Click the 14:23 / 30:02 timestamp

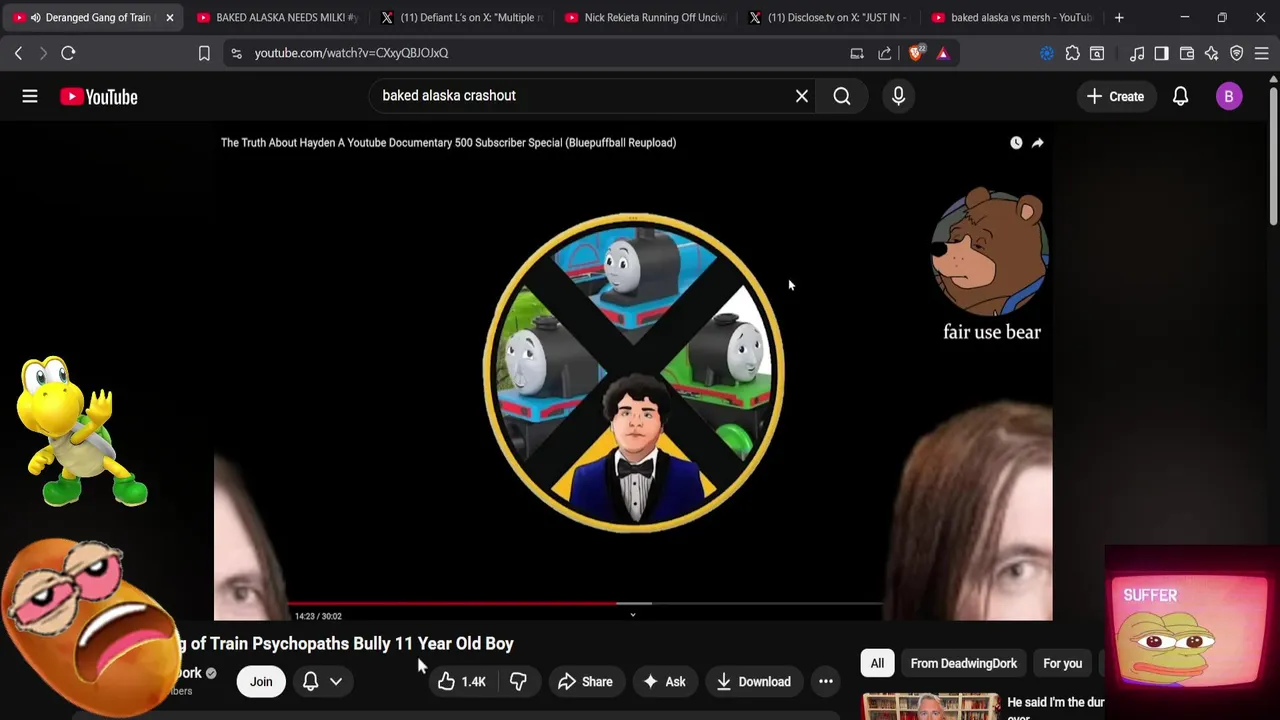(318, 616)
